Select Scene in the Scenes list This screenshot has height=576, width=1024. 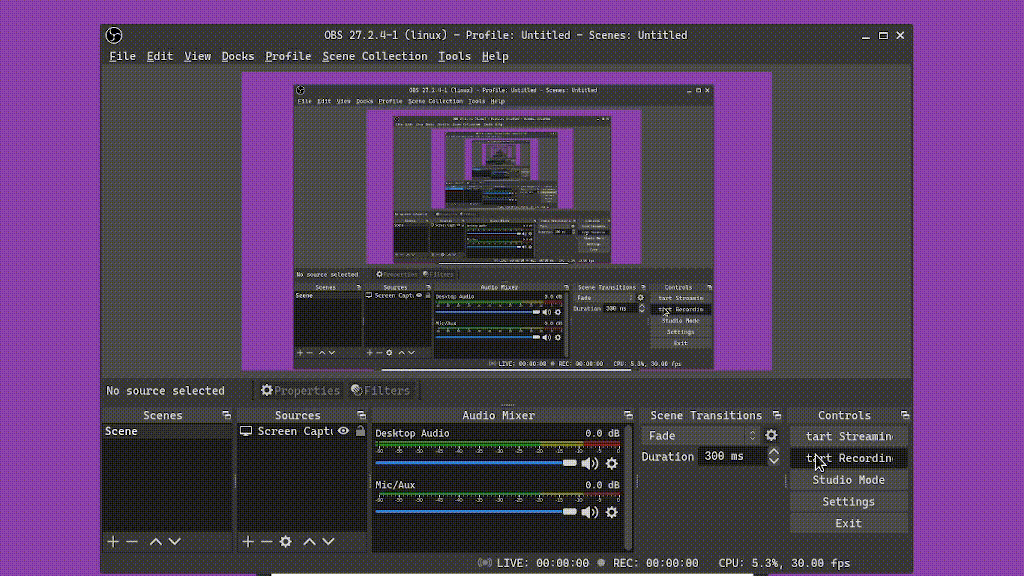click(x=167, y=431)
